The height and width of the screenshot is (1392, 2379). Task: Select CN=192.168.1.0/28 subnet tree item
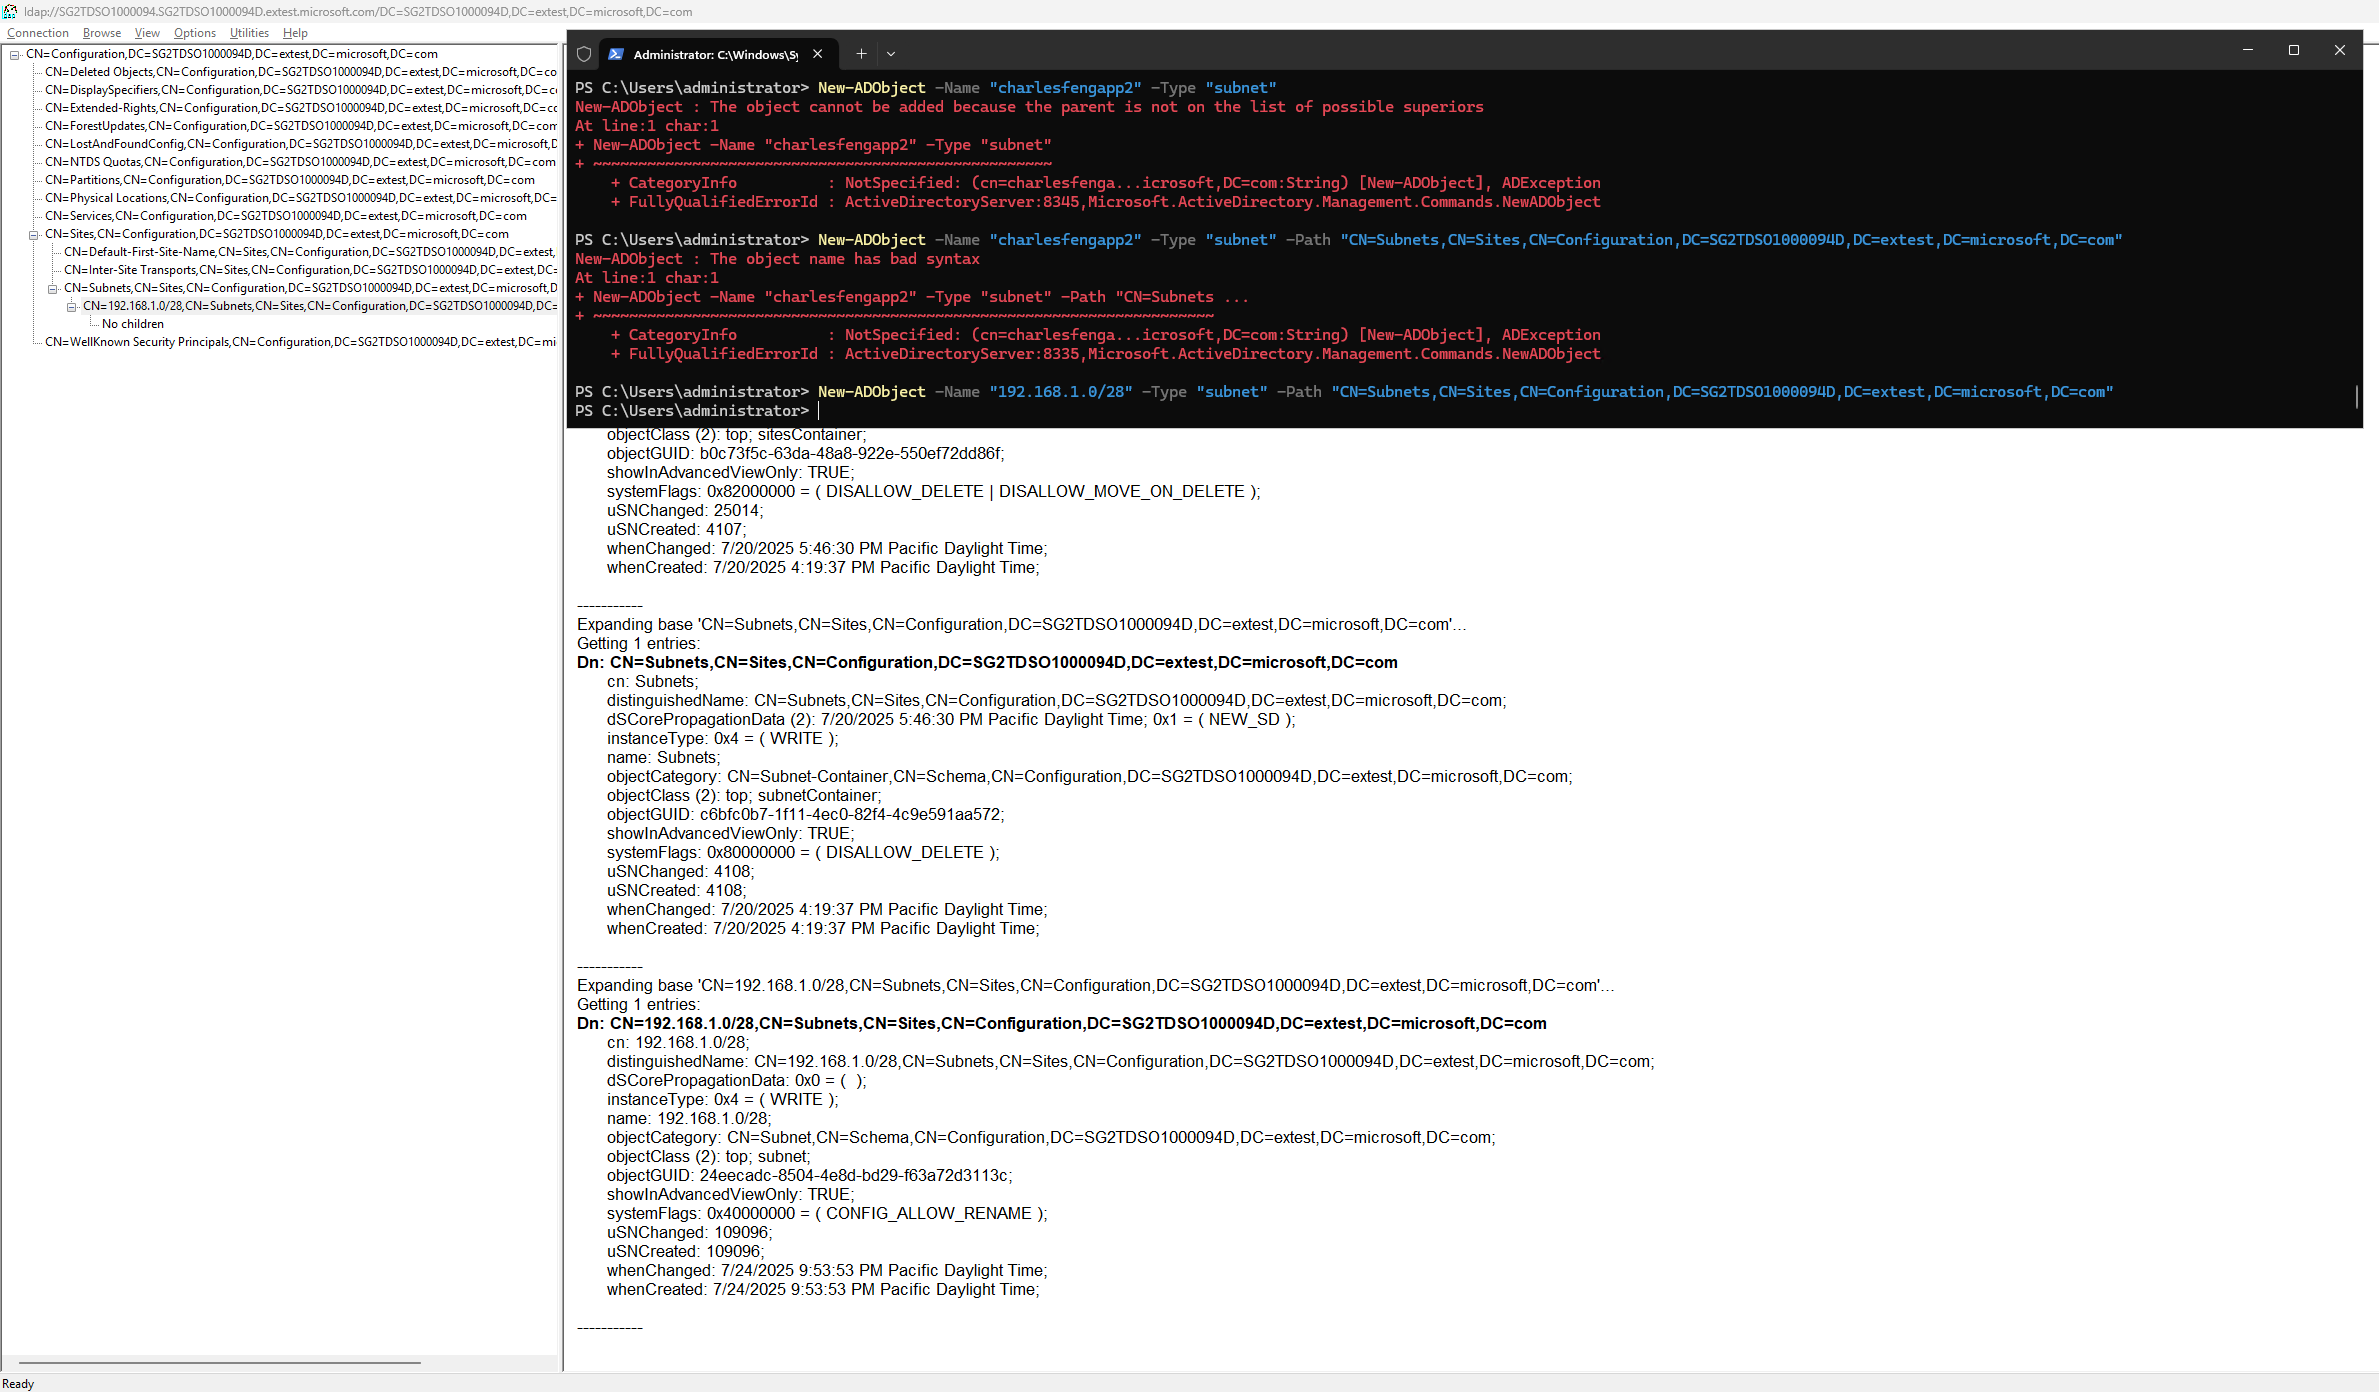(x=320, y=306)
